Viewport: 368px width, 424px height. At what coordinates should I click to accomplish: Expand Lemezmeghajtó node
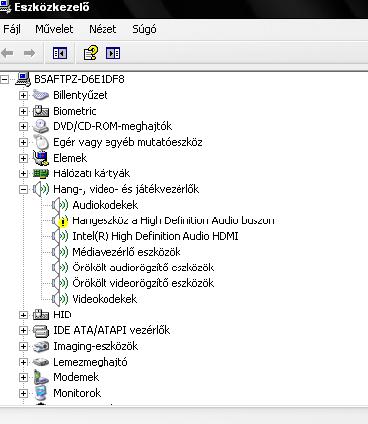(x=23, y=362)
